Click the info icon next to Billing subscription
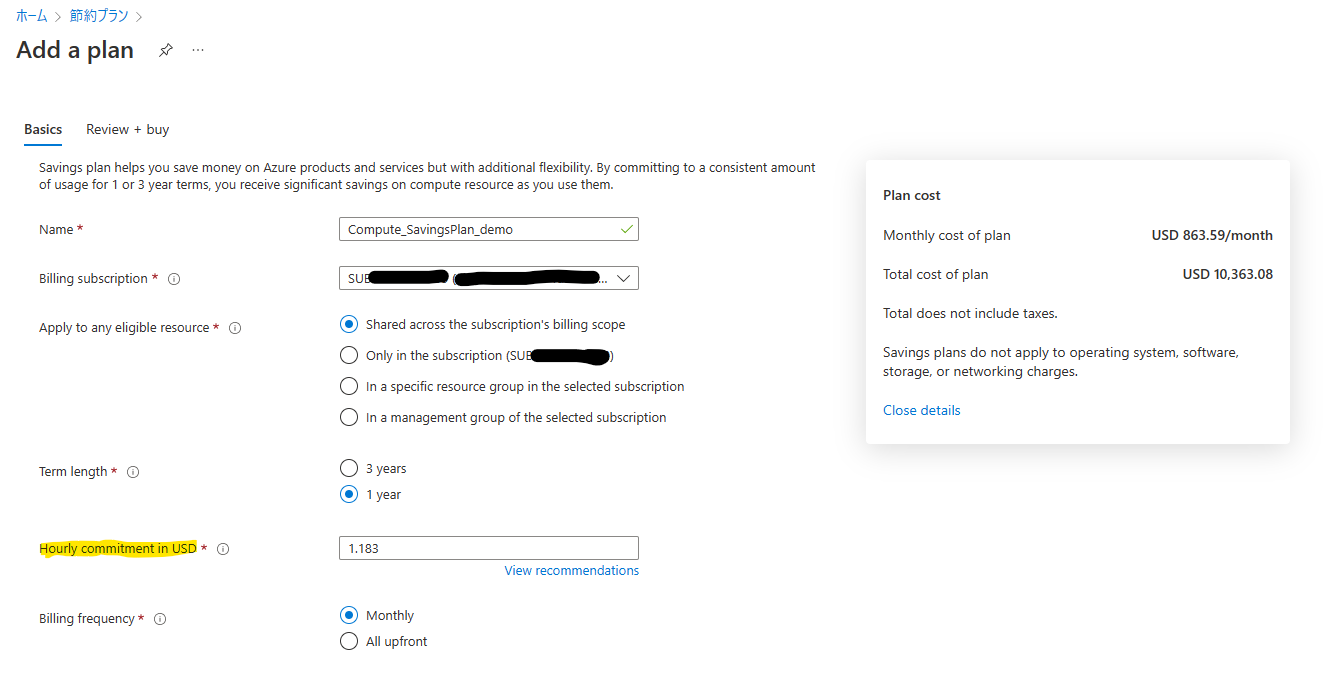 click(x=175, y=278)
